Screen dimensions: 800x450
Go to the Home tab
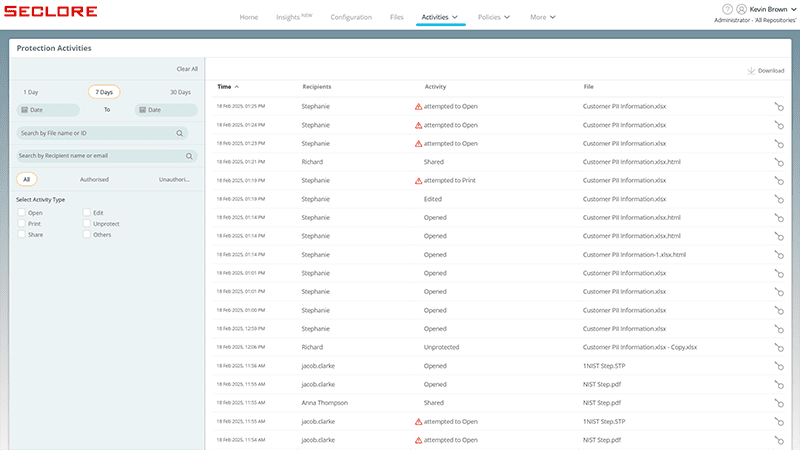249,17
